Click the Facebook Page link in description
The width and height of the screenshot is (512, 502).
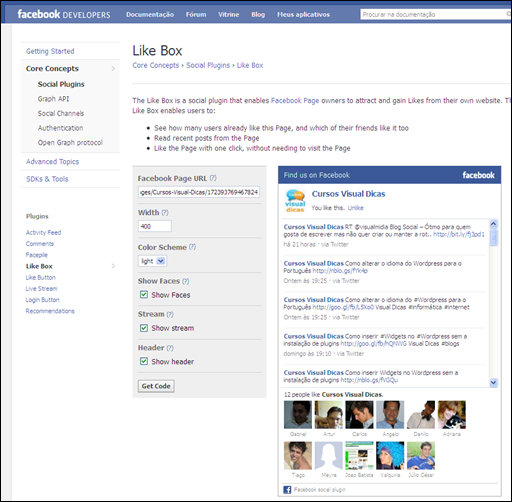[295, 100]
